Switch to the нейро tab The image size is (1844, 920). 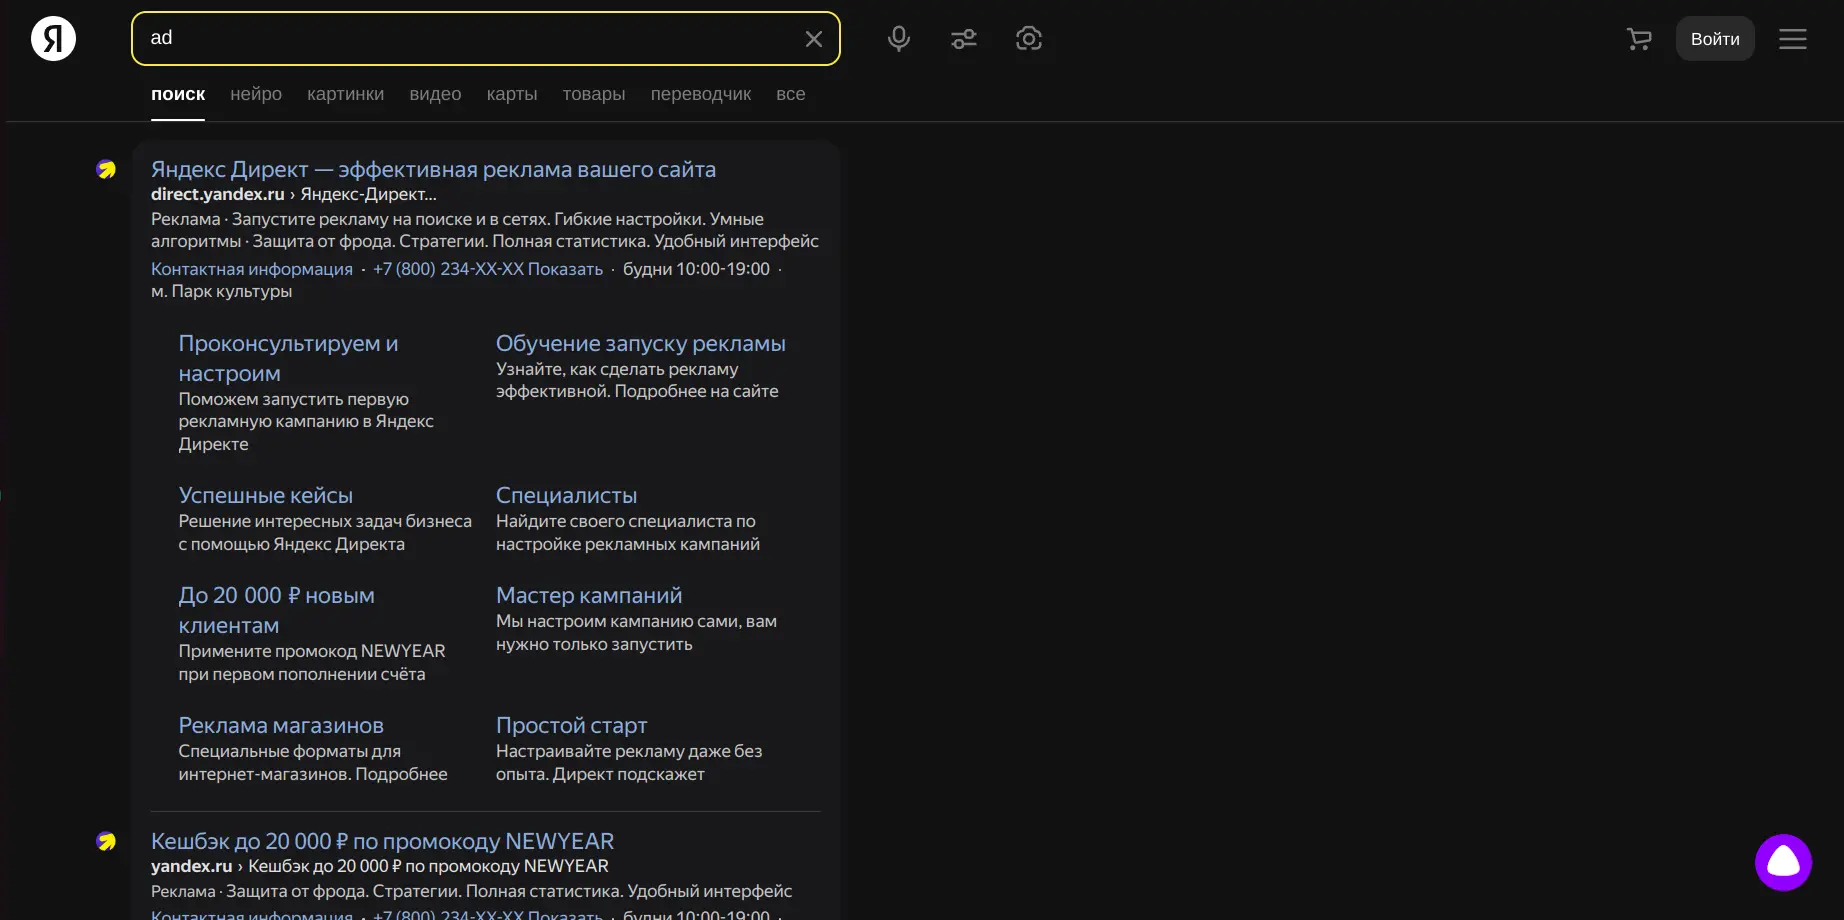point(256,94)
